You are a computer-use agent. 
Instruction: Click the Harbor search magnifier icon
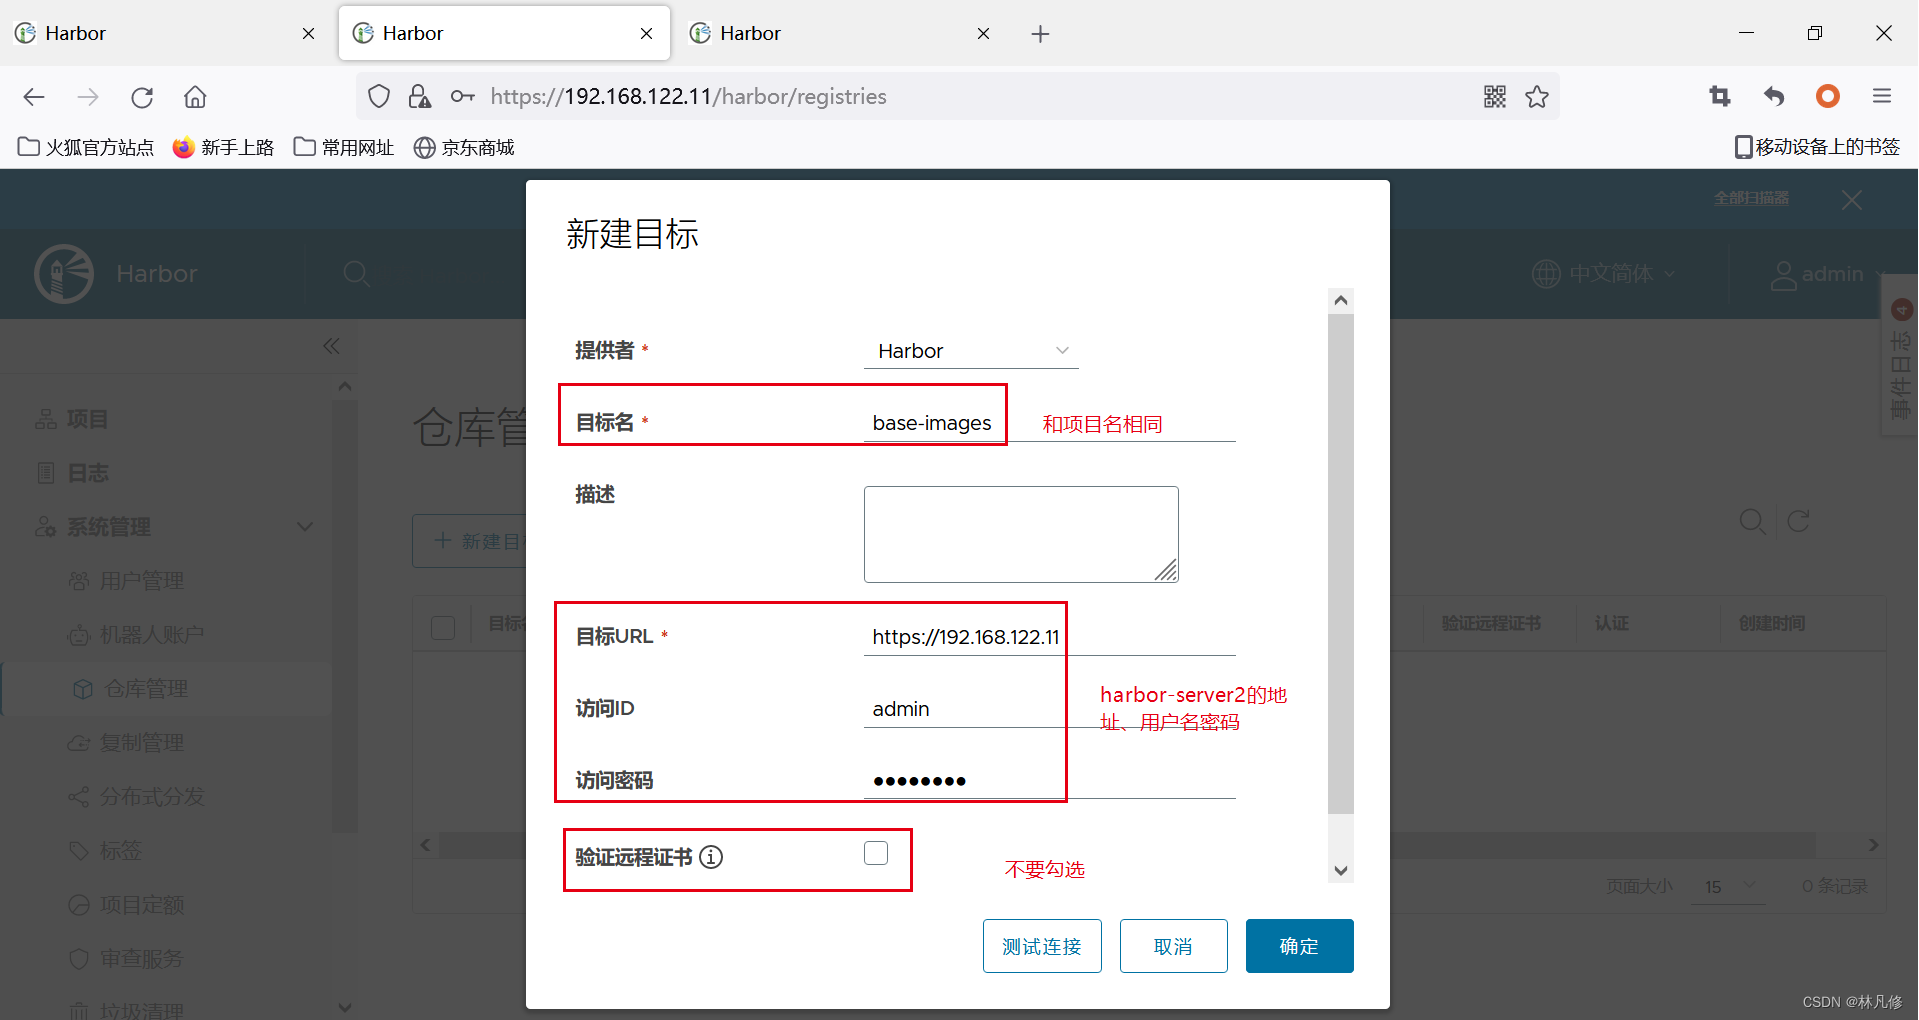(357, 274)
